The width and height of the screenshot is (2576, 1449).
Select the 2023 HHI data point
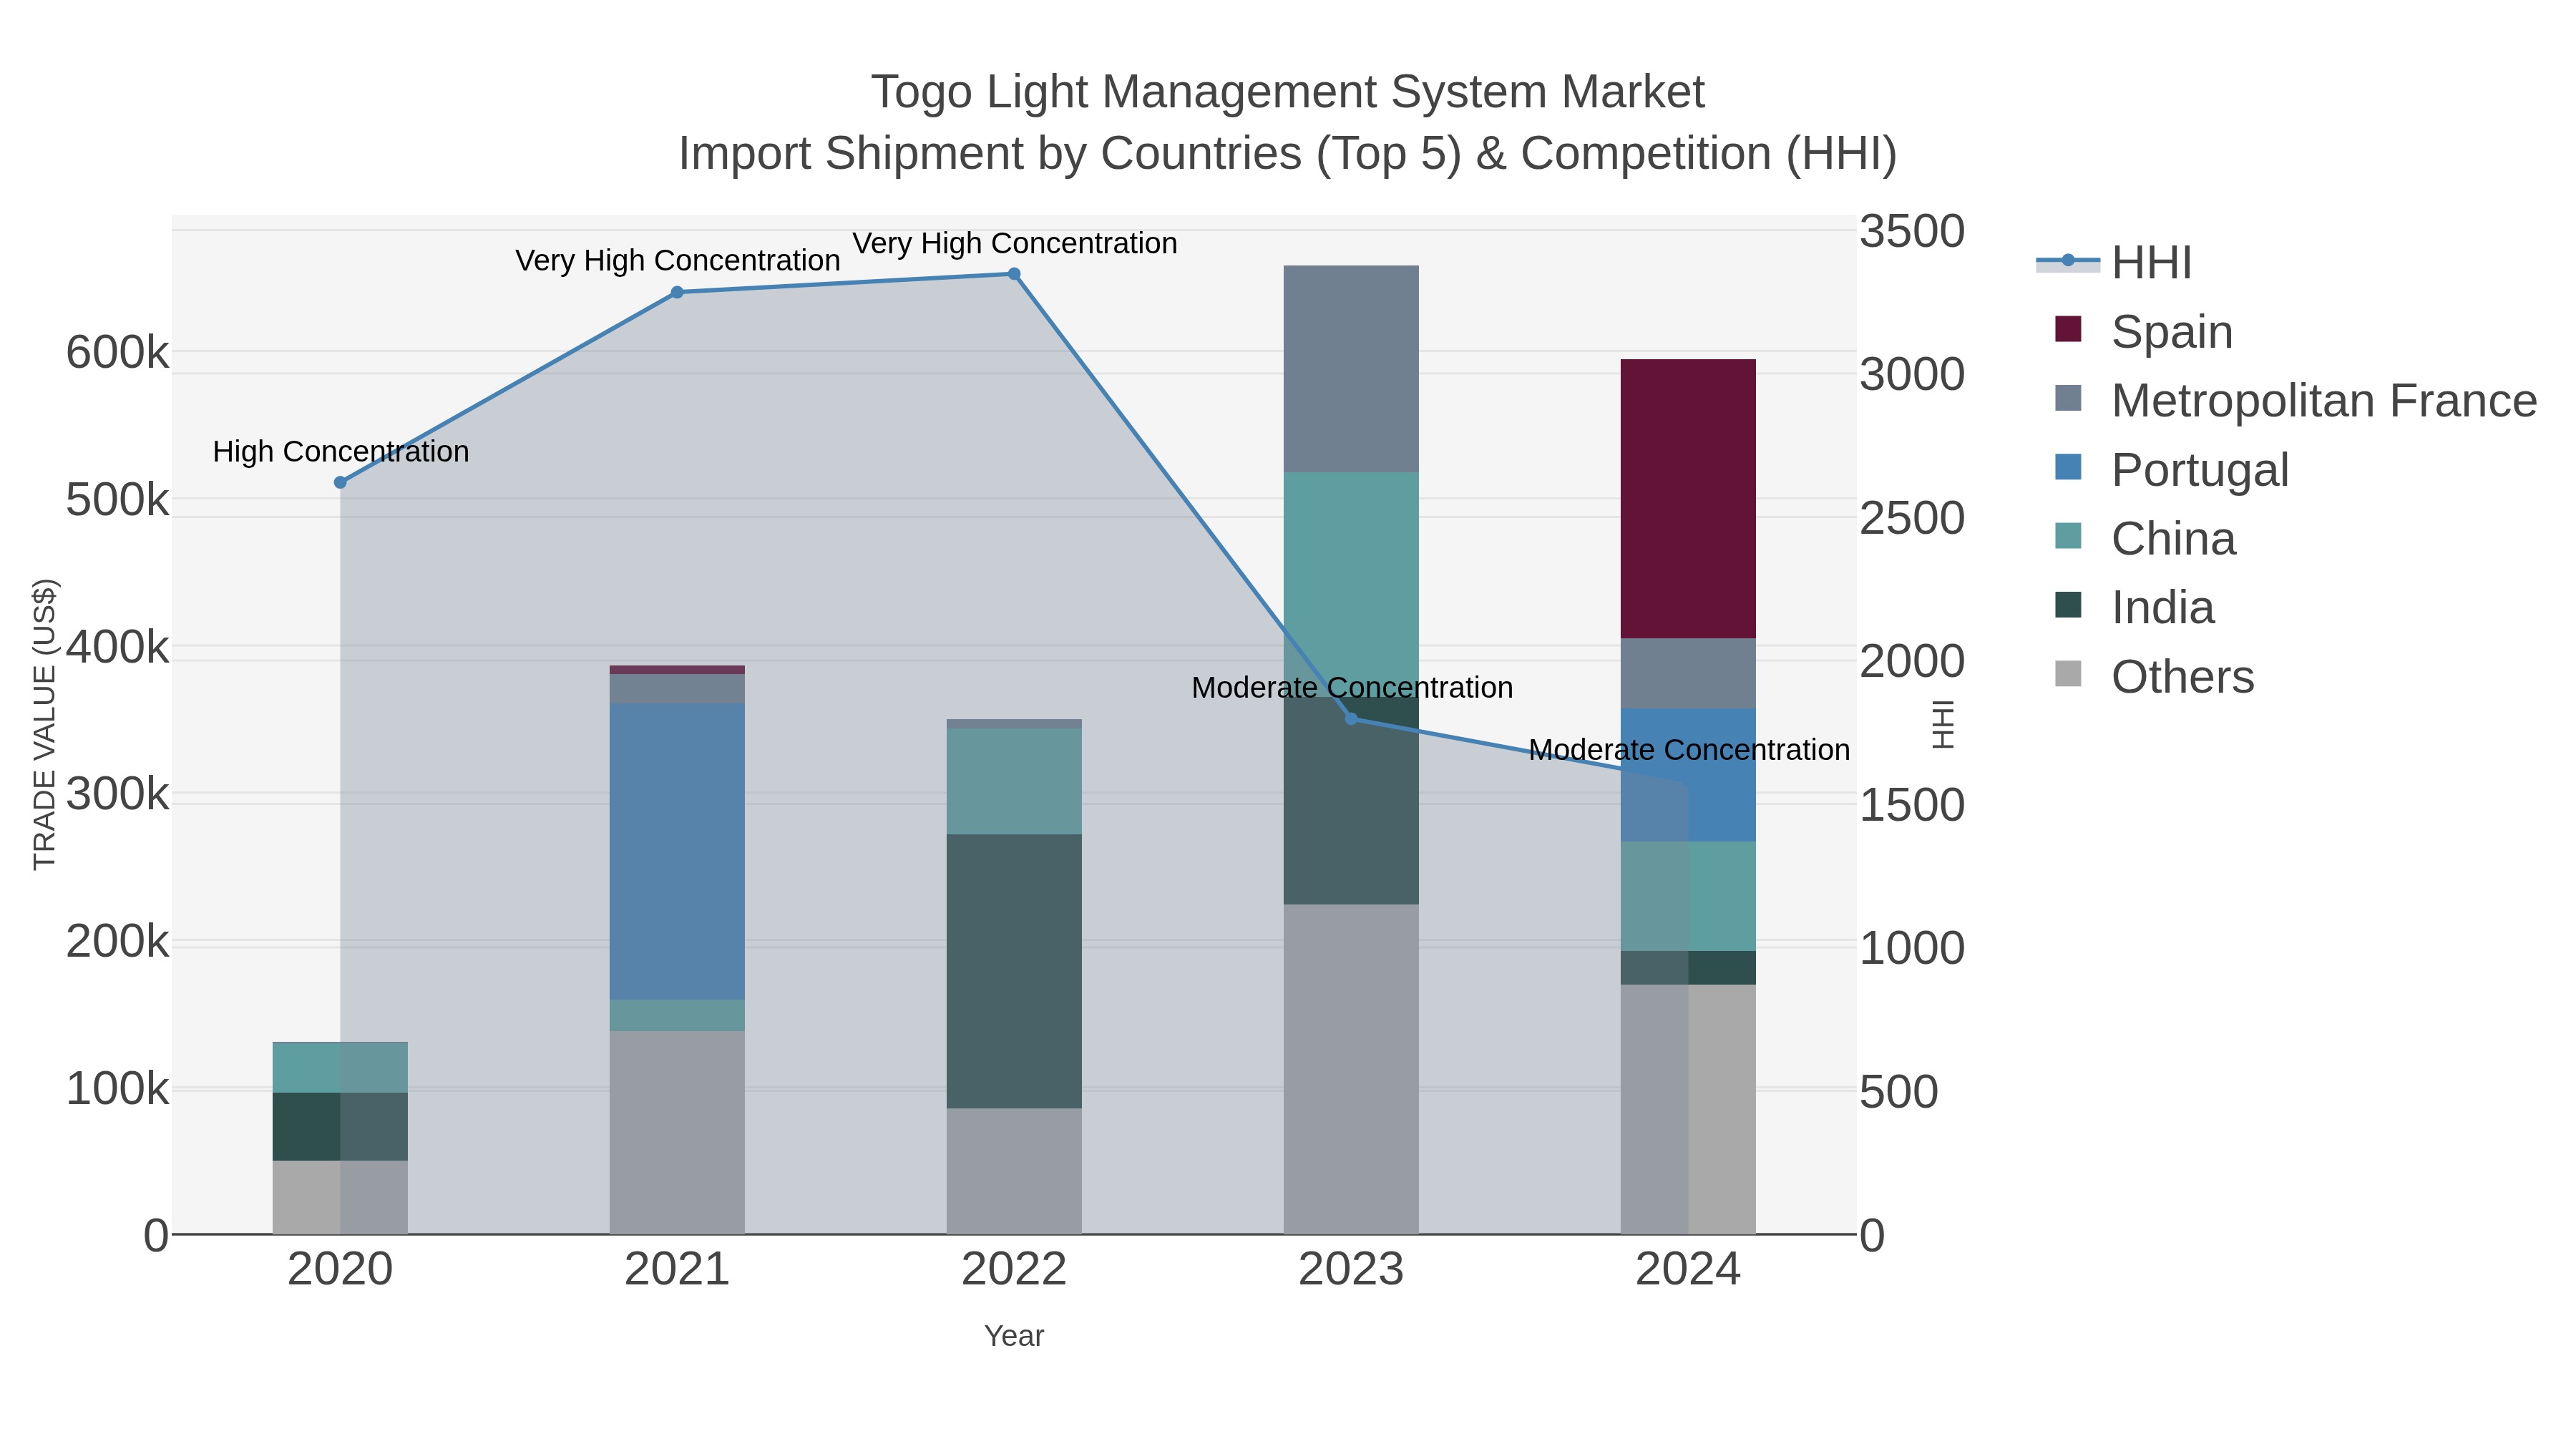[1351, 718]
